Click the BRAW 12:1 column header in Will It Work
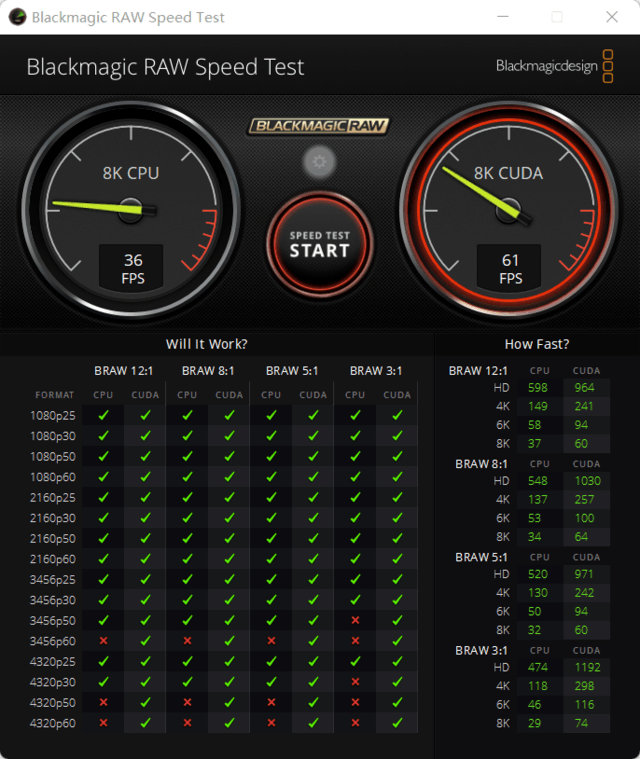 coord(124,371)
